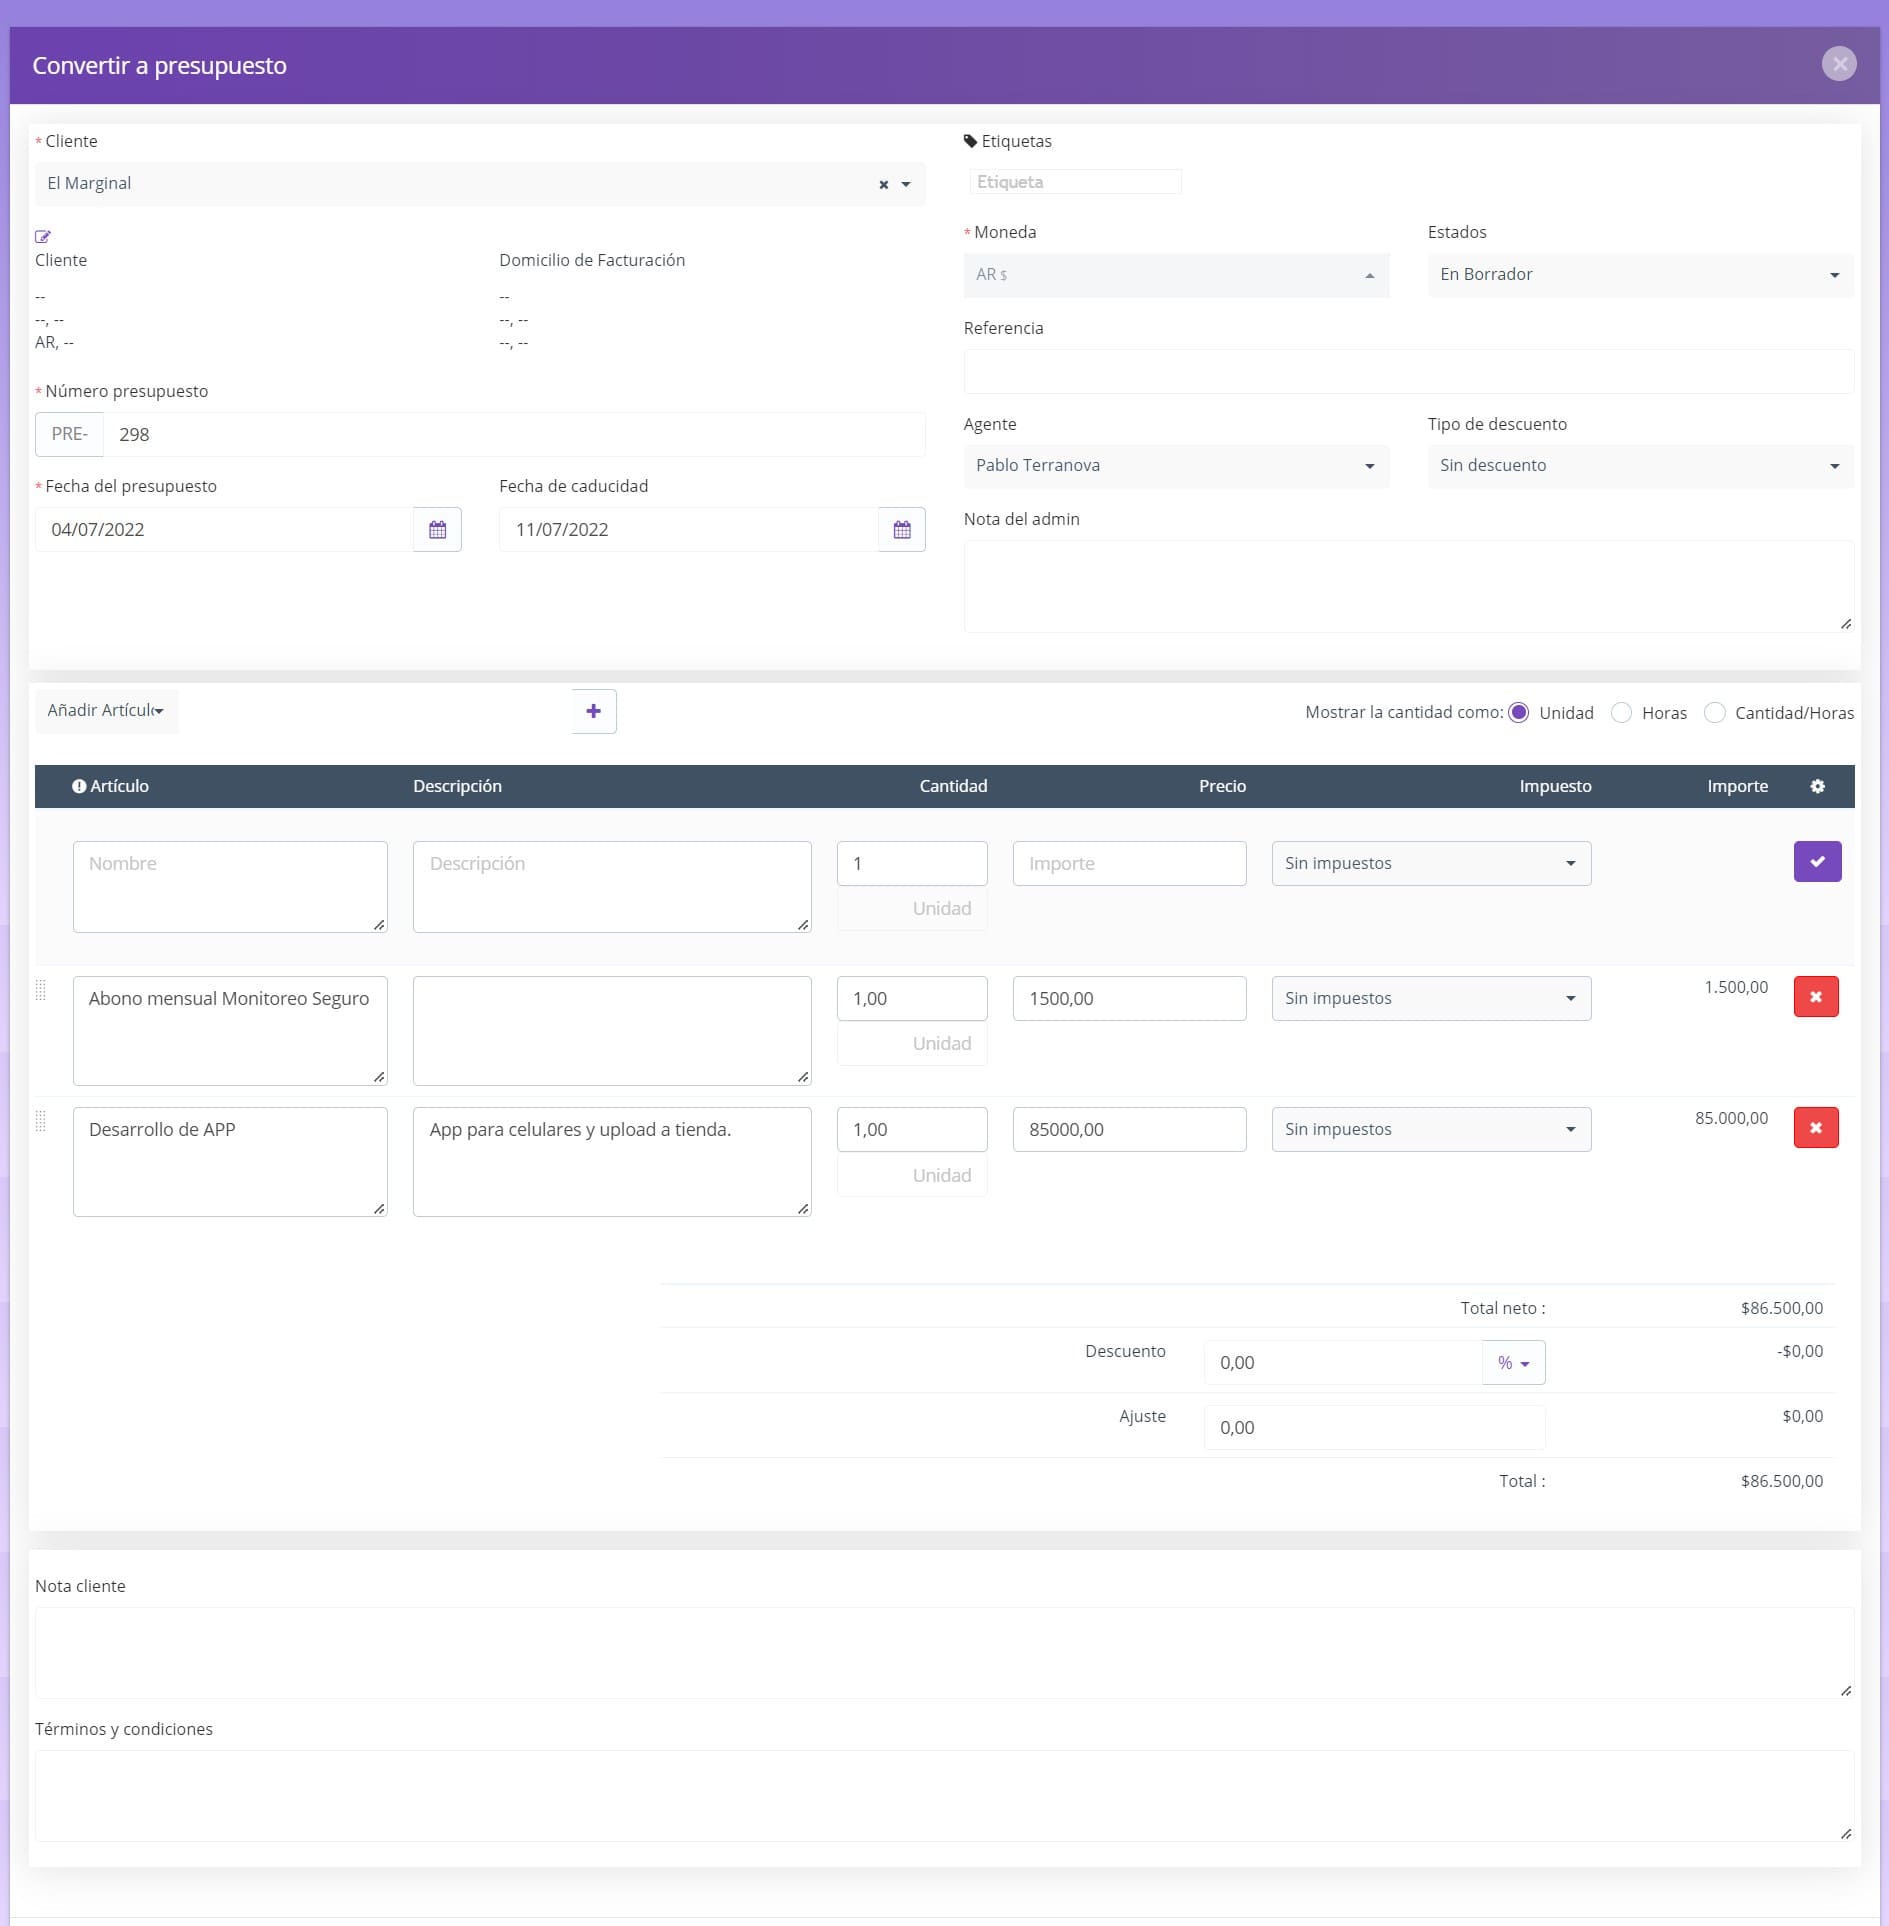Click Unidad field under Desarrollo de APP quantity
Viewport: 1889px width, 1926px height.
(912, 1175)
